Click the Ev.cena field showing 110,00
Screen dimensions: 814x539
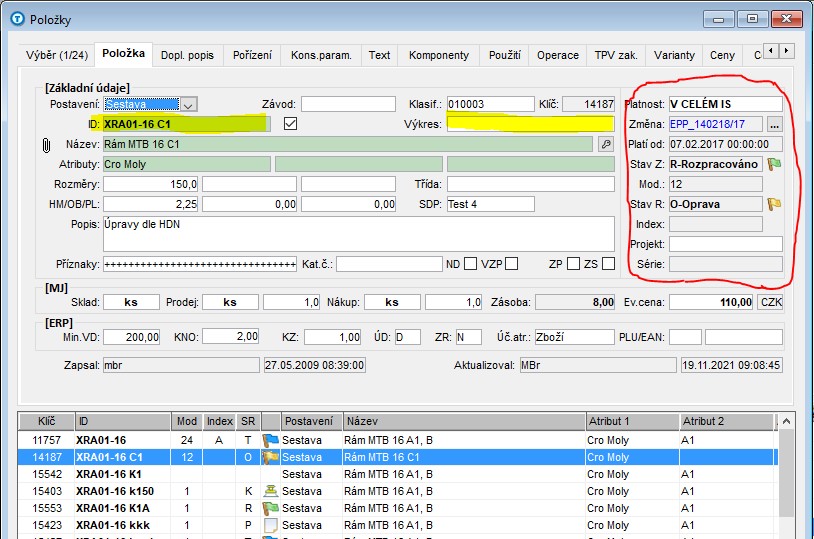pos(711,302)
